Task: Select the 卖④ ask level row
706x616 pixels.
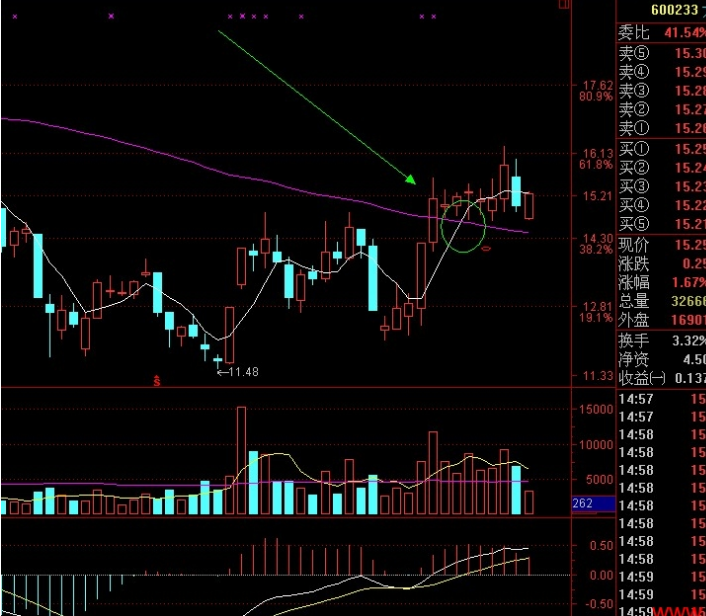Action: click(661, 72)
